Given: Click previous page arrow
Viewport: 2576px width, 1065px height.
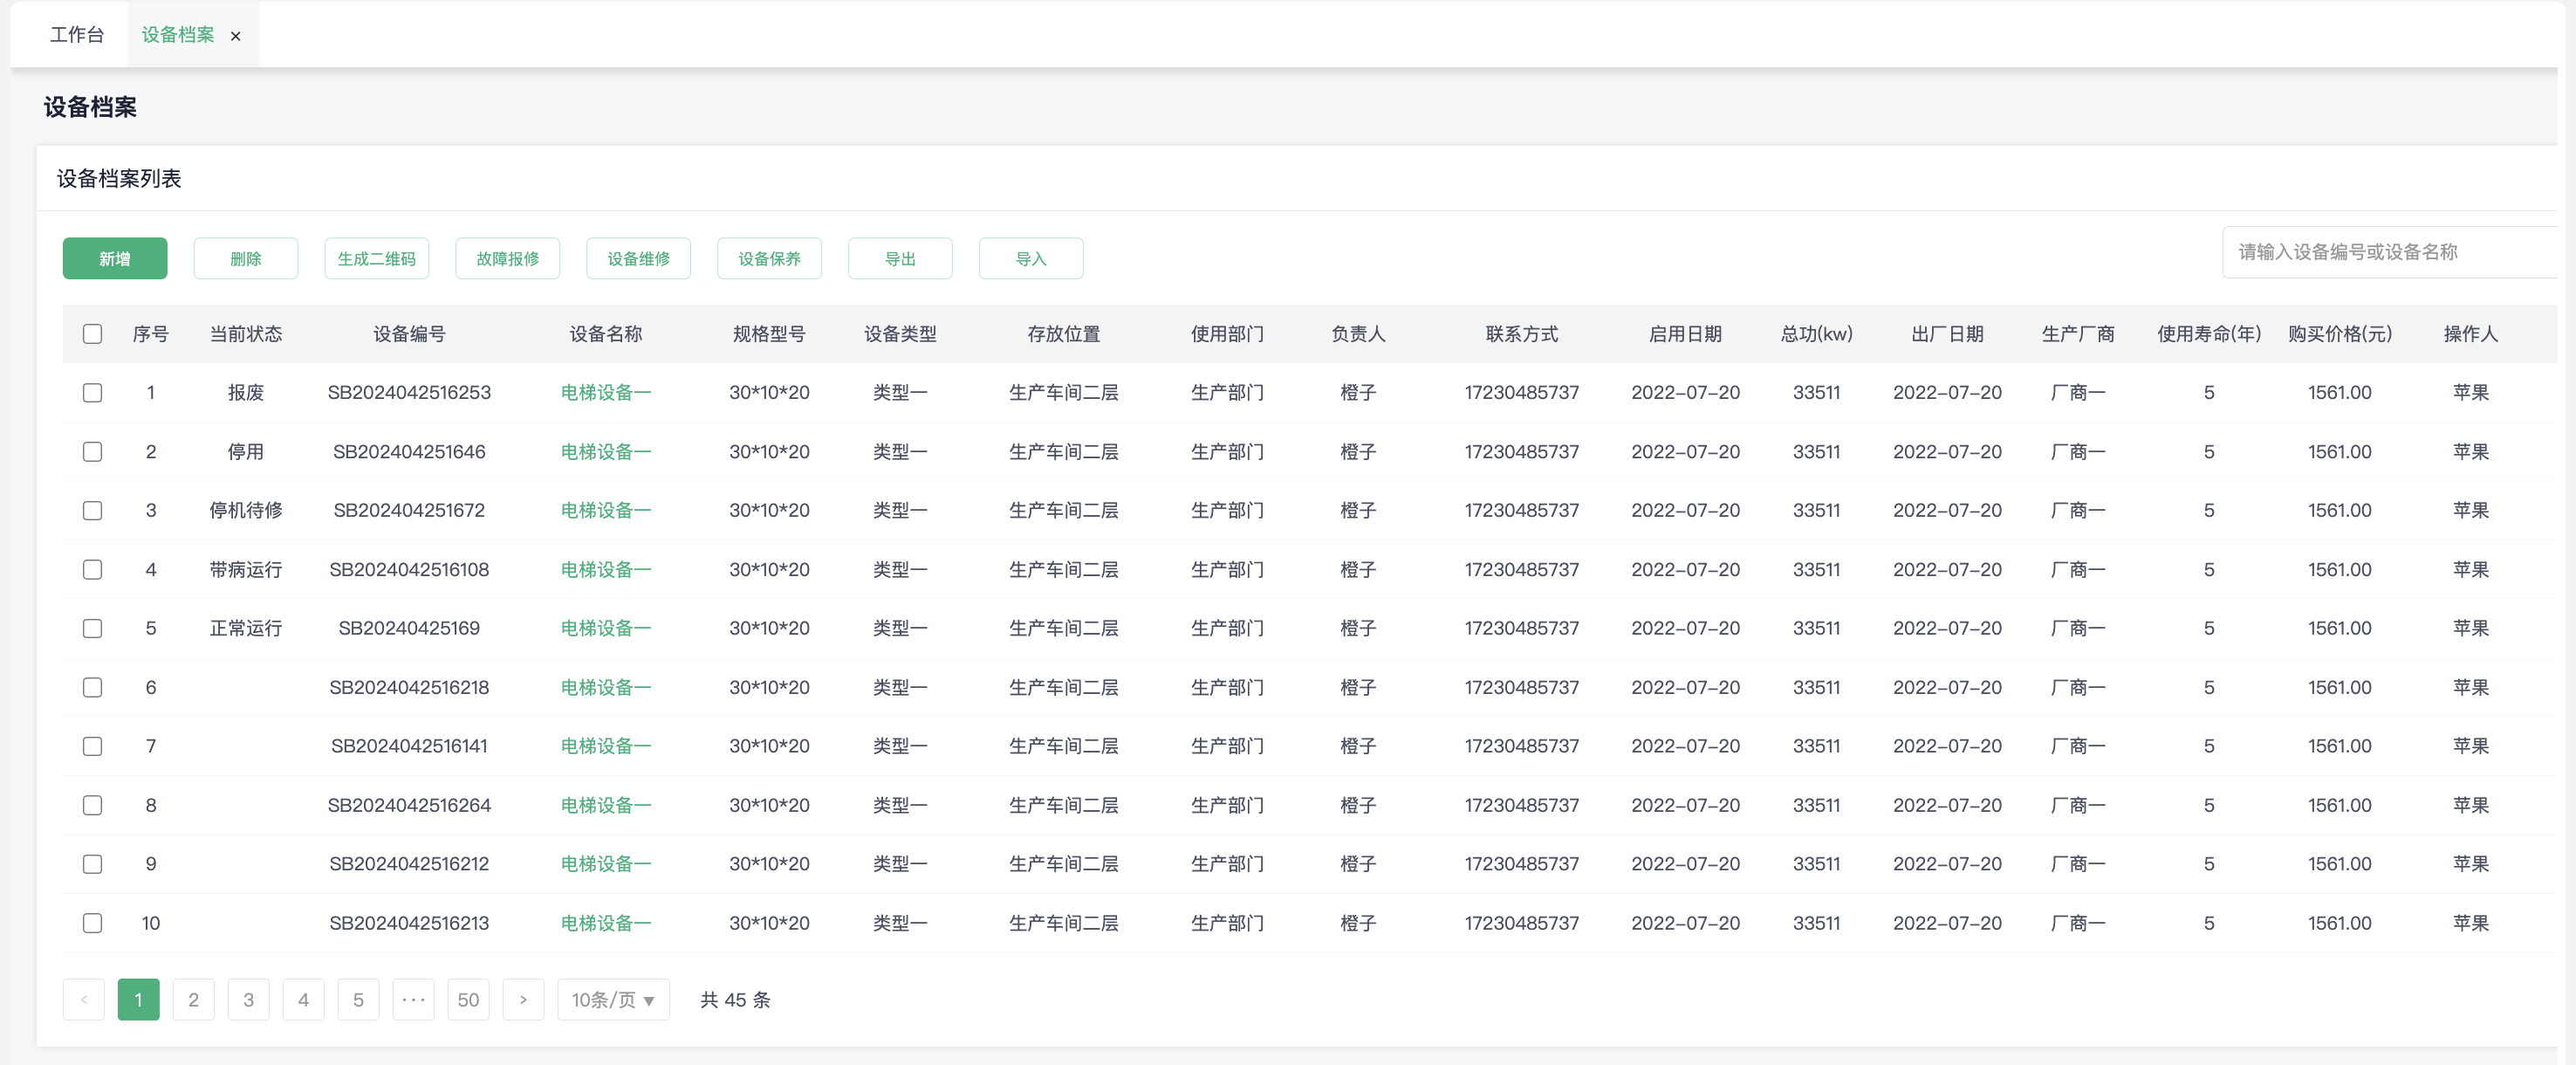Looking at the screenshot, I should pyautogui.click(x=84, y=999).
